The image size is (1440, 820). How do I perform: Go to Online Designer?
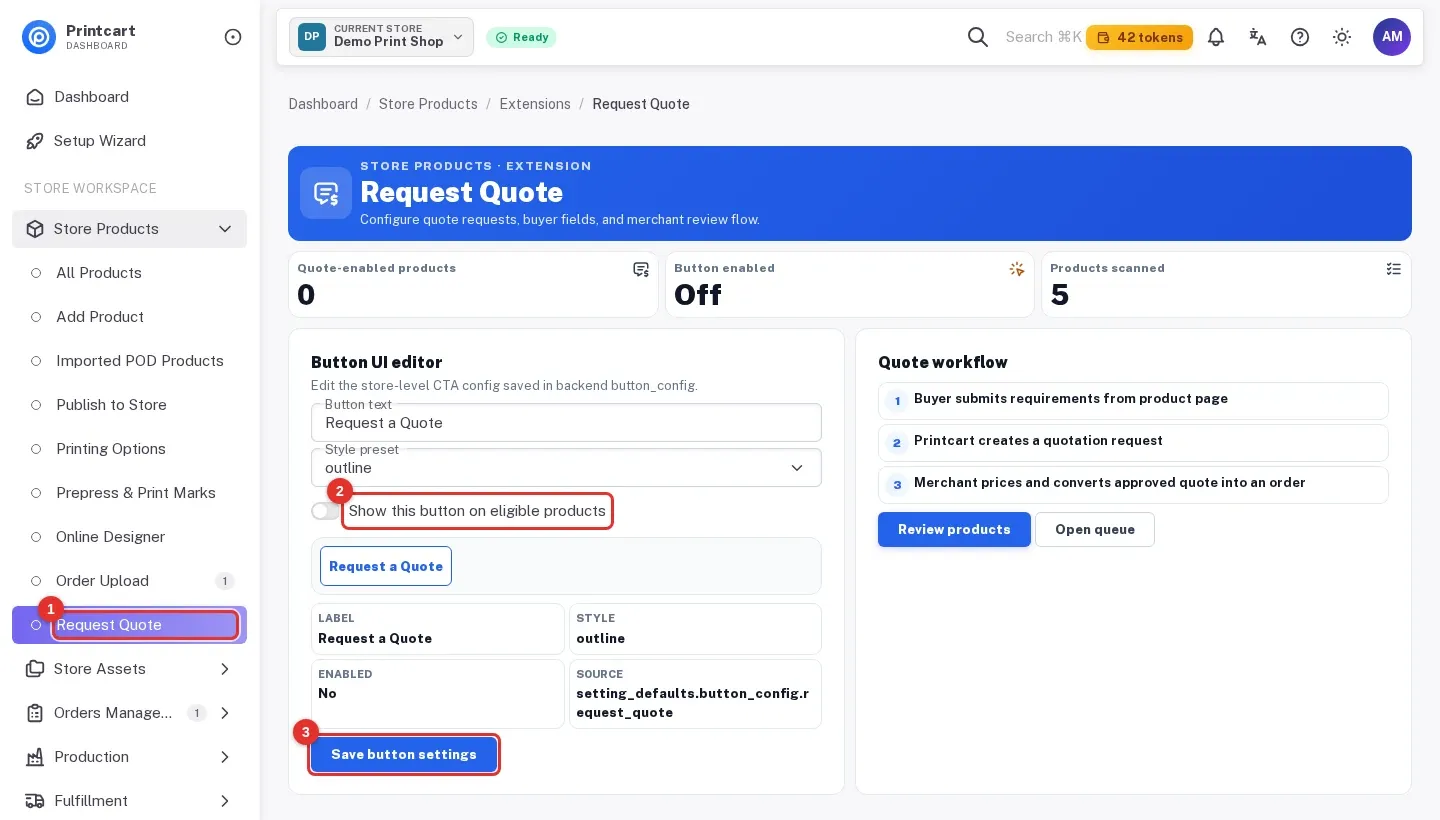[129, 537]
